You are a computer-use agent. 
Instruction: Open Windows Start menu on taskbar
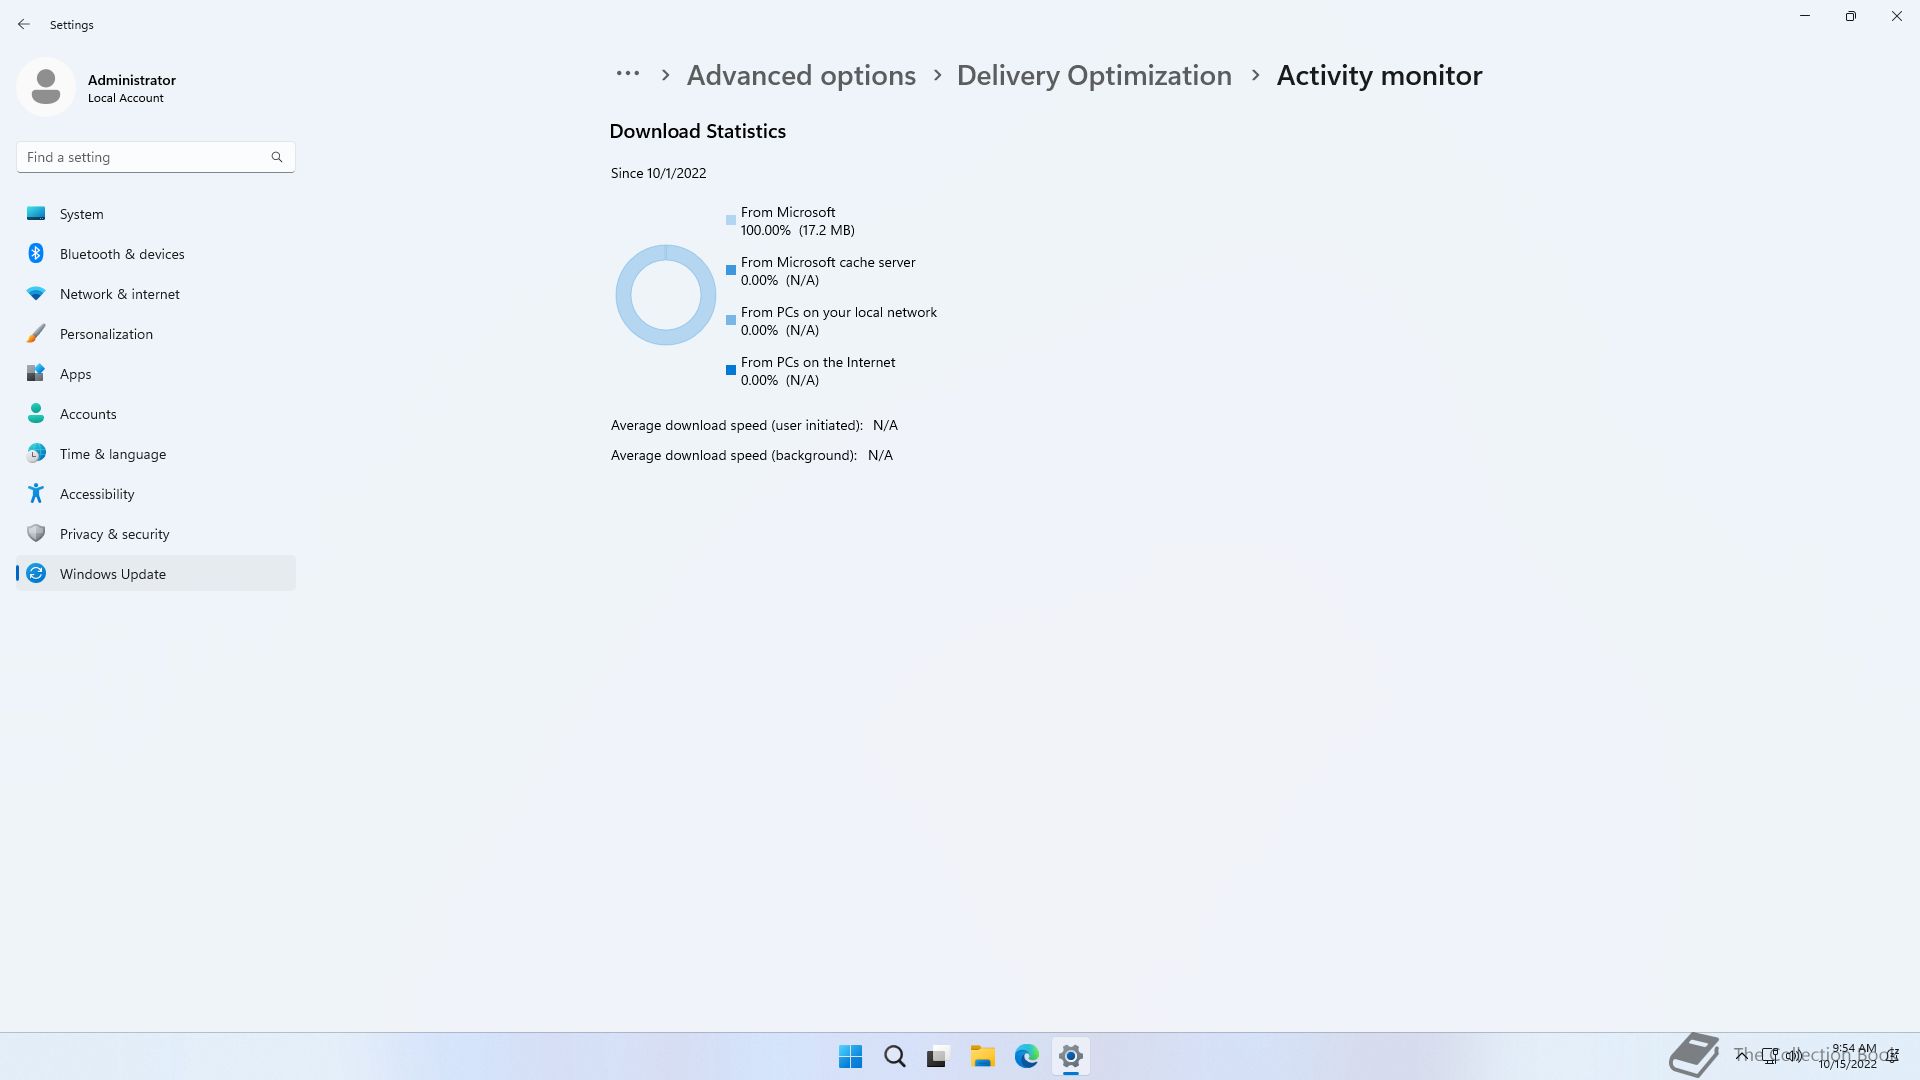click(851, 1056)
